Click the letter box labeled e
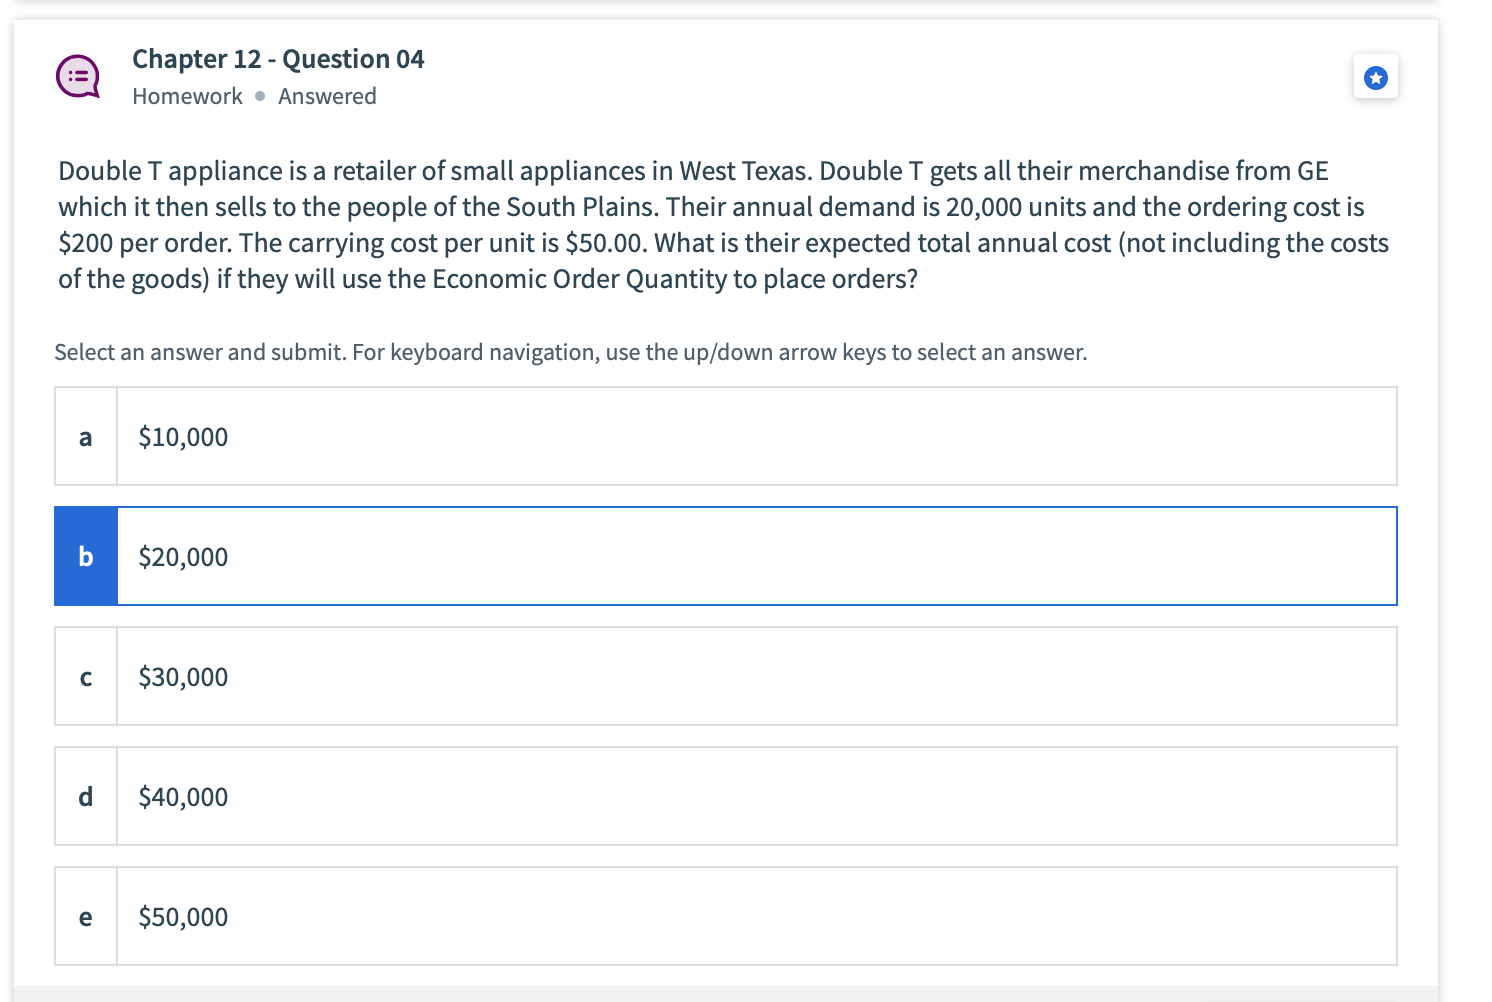Viewport: 1492px width, 1002px height. tap(85, 916)
